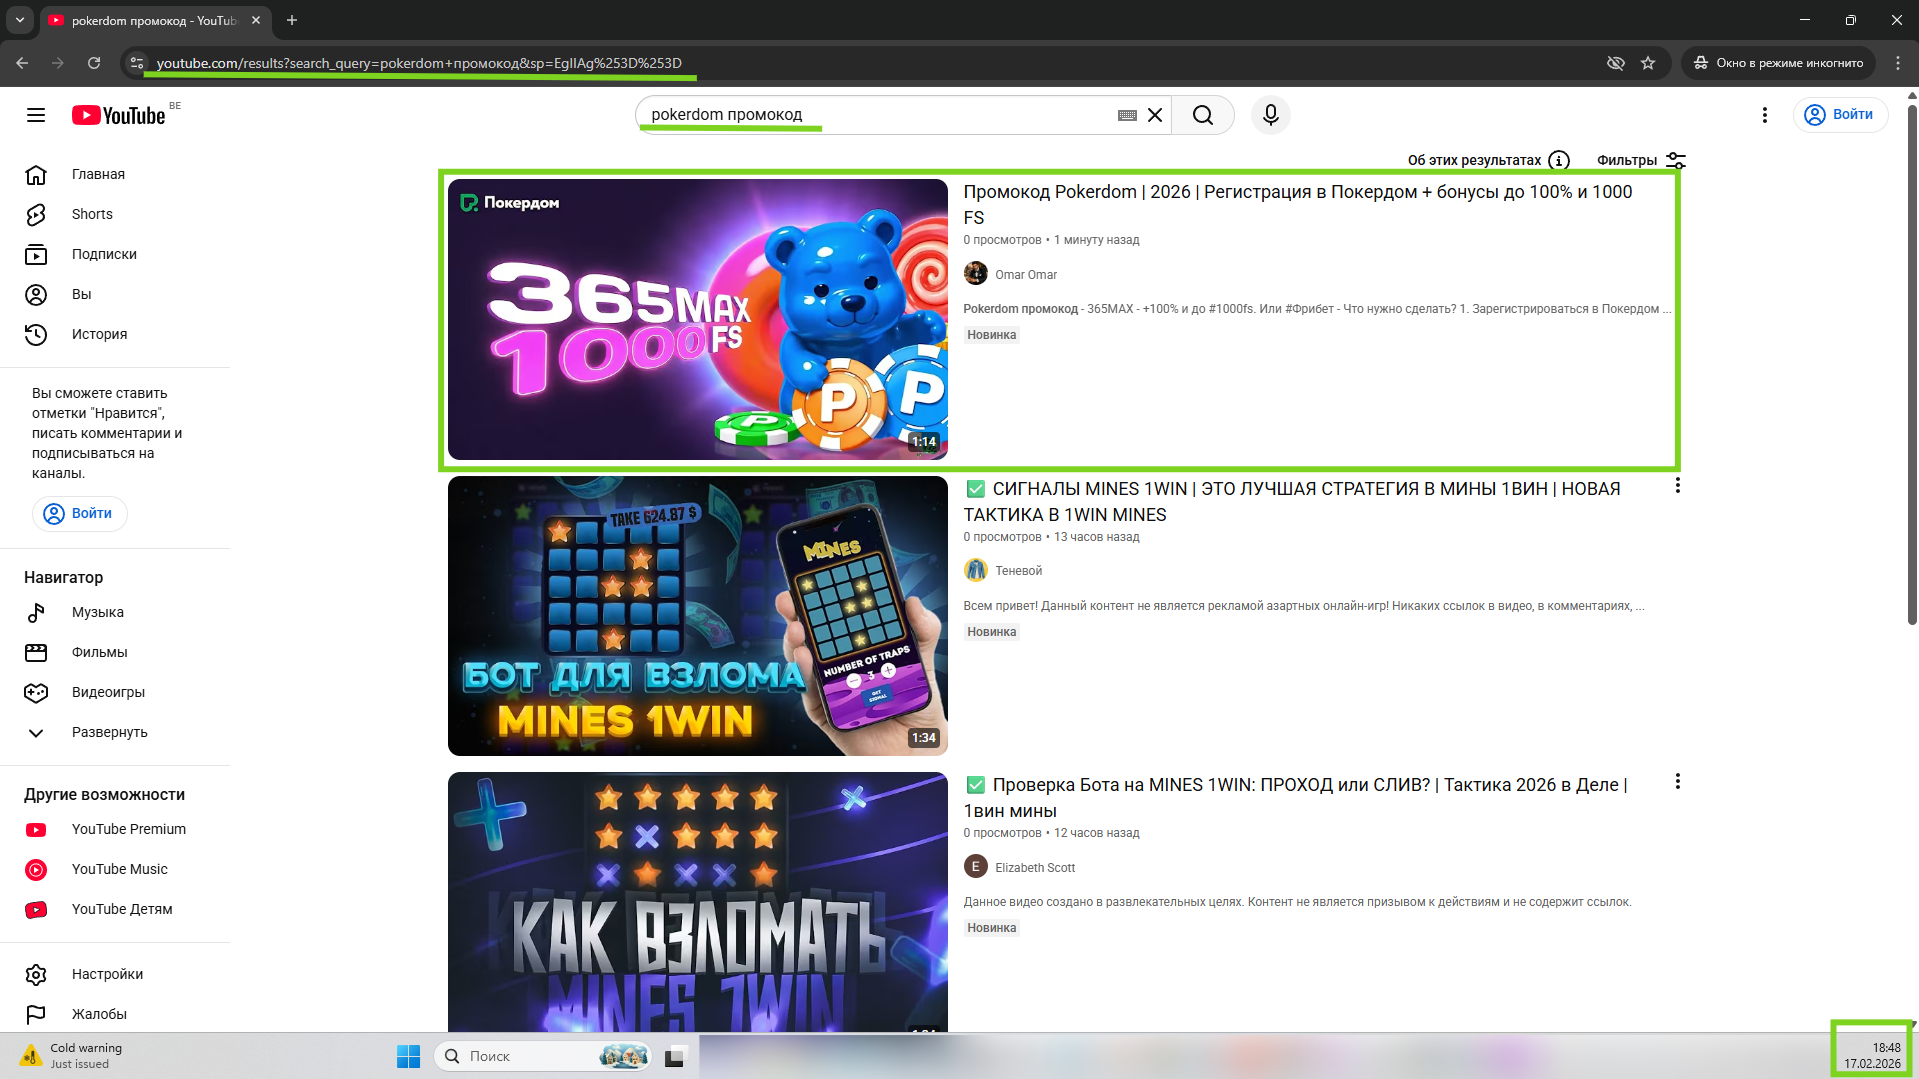Screen dimensions: 1919x1079
Task: Open the Cold warning weather widget
Action: 72,1056
